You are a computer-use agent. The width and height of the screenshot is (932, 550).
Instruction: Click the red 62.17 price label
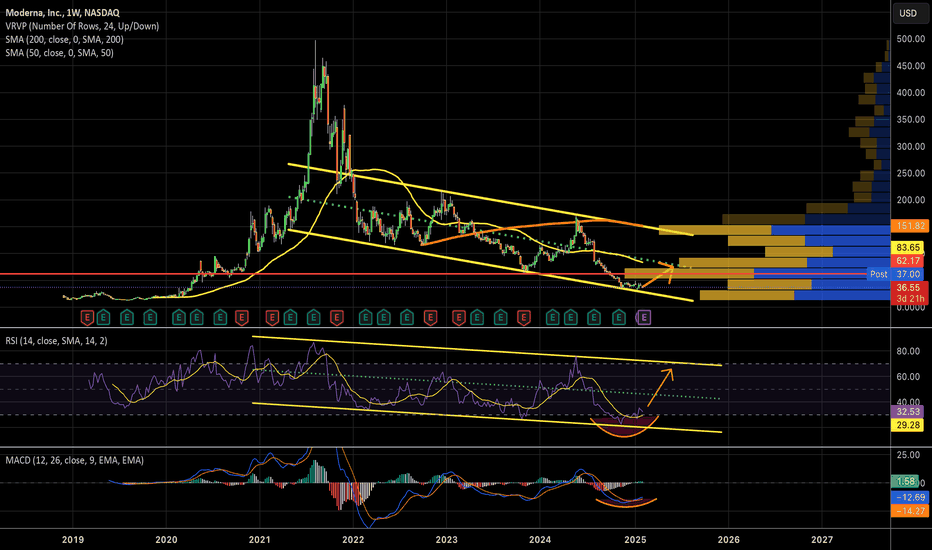(x=908, y=260)
